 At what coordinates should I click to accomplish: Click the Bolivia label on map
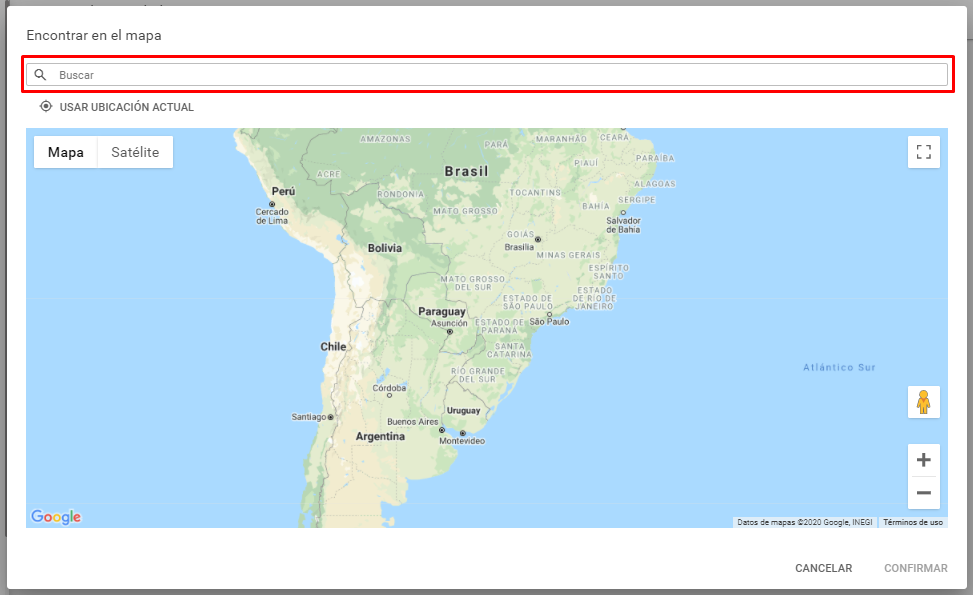pos(385,248)
